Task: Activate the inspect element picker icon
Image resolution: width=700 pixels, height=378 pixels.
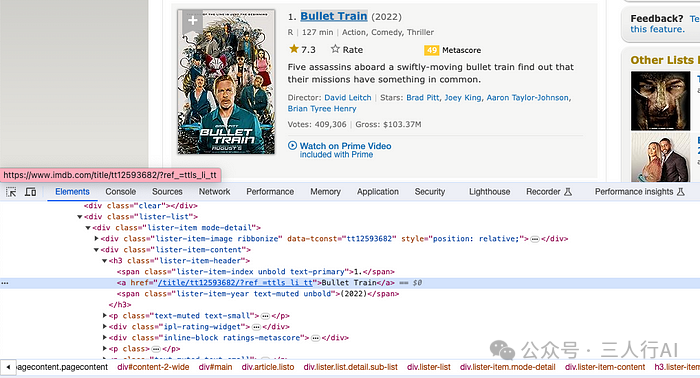Action: click(11, 192)
